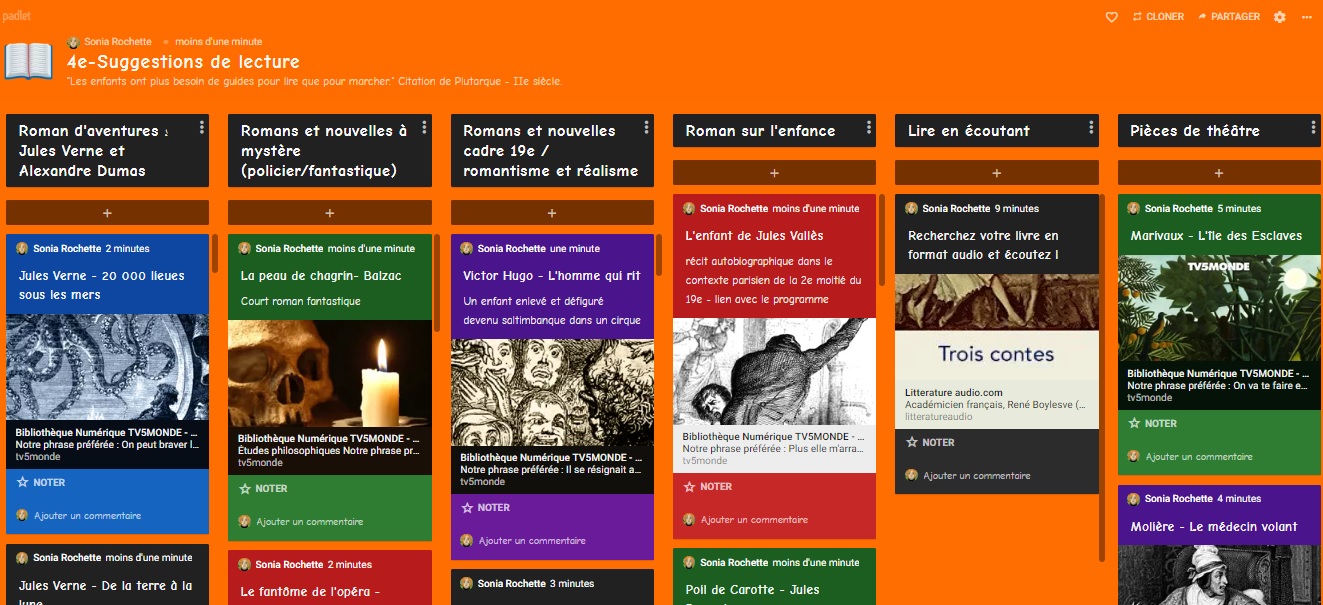Open the skull and candle thumbnail

(330, 373)
